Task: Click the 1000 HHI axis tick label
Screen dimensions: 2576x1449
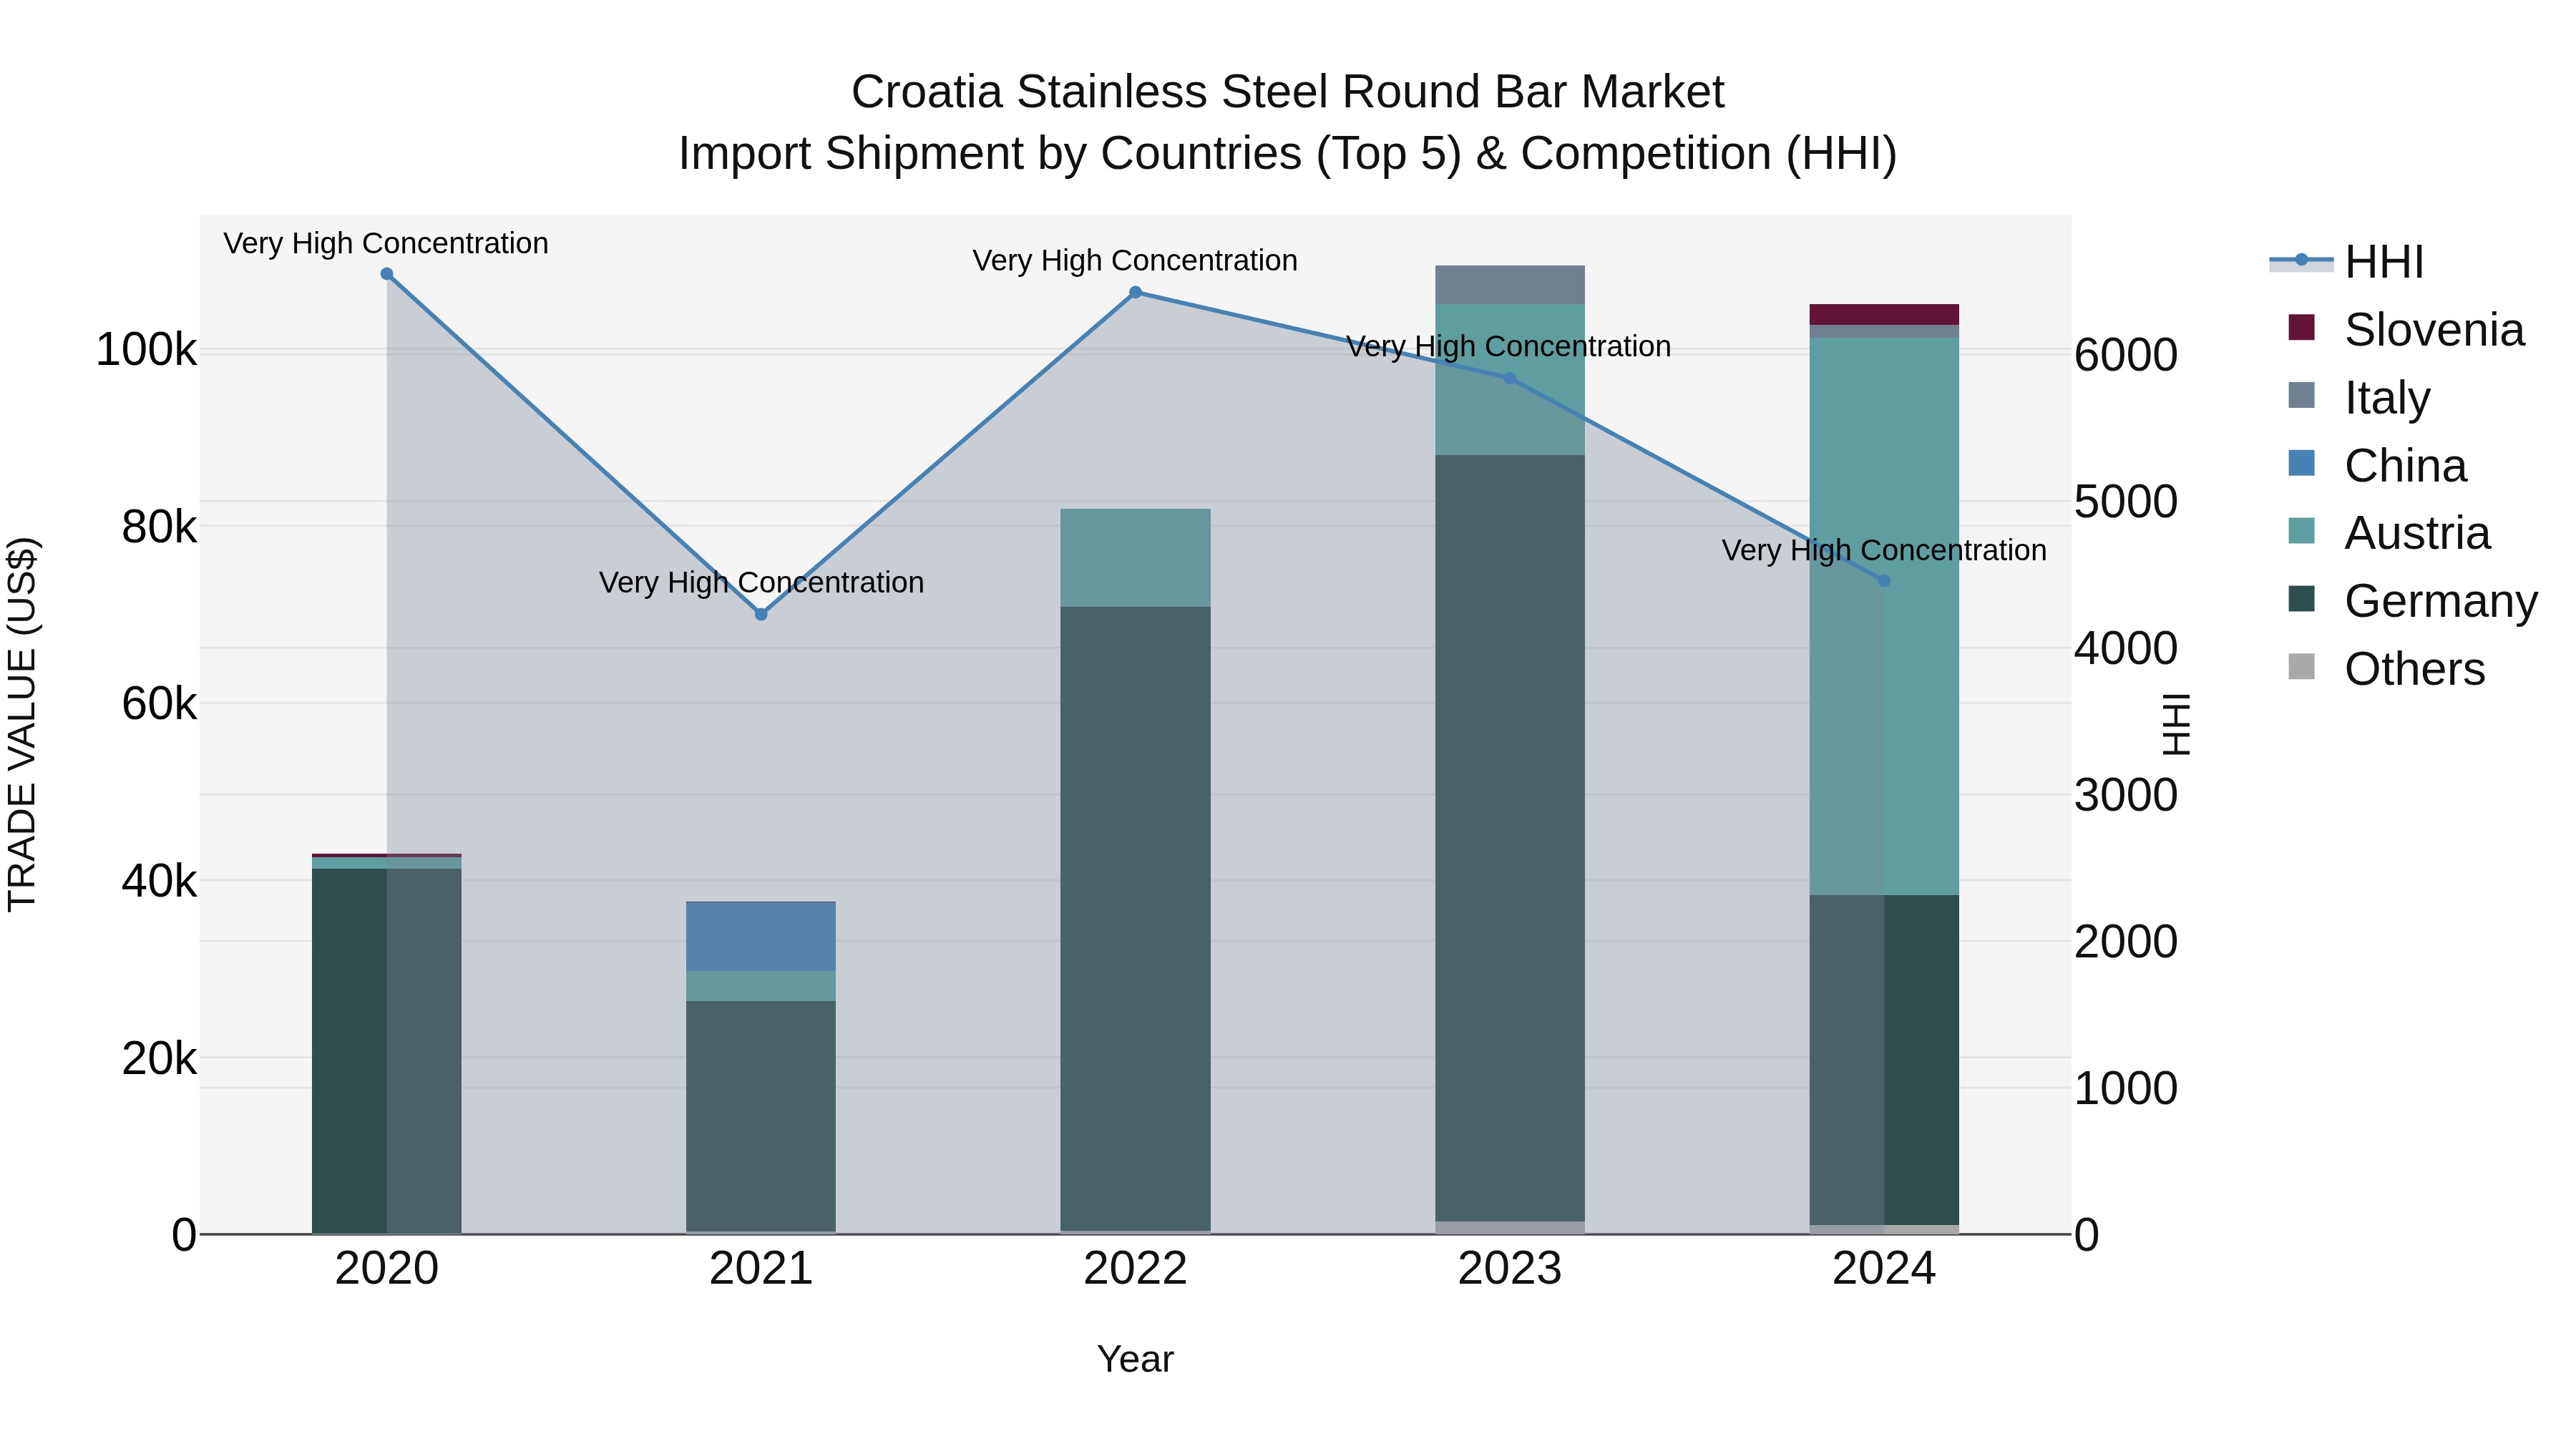Action: [x=2126, y=1088]
